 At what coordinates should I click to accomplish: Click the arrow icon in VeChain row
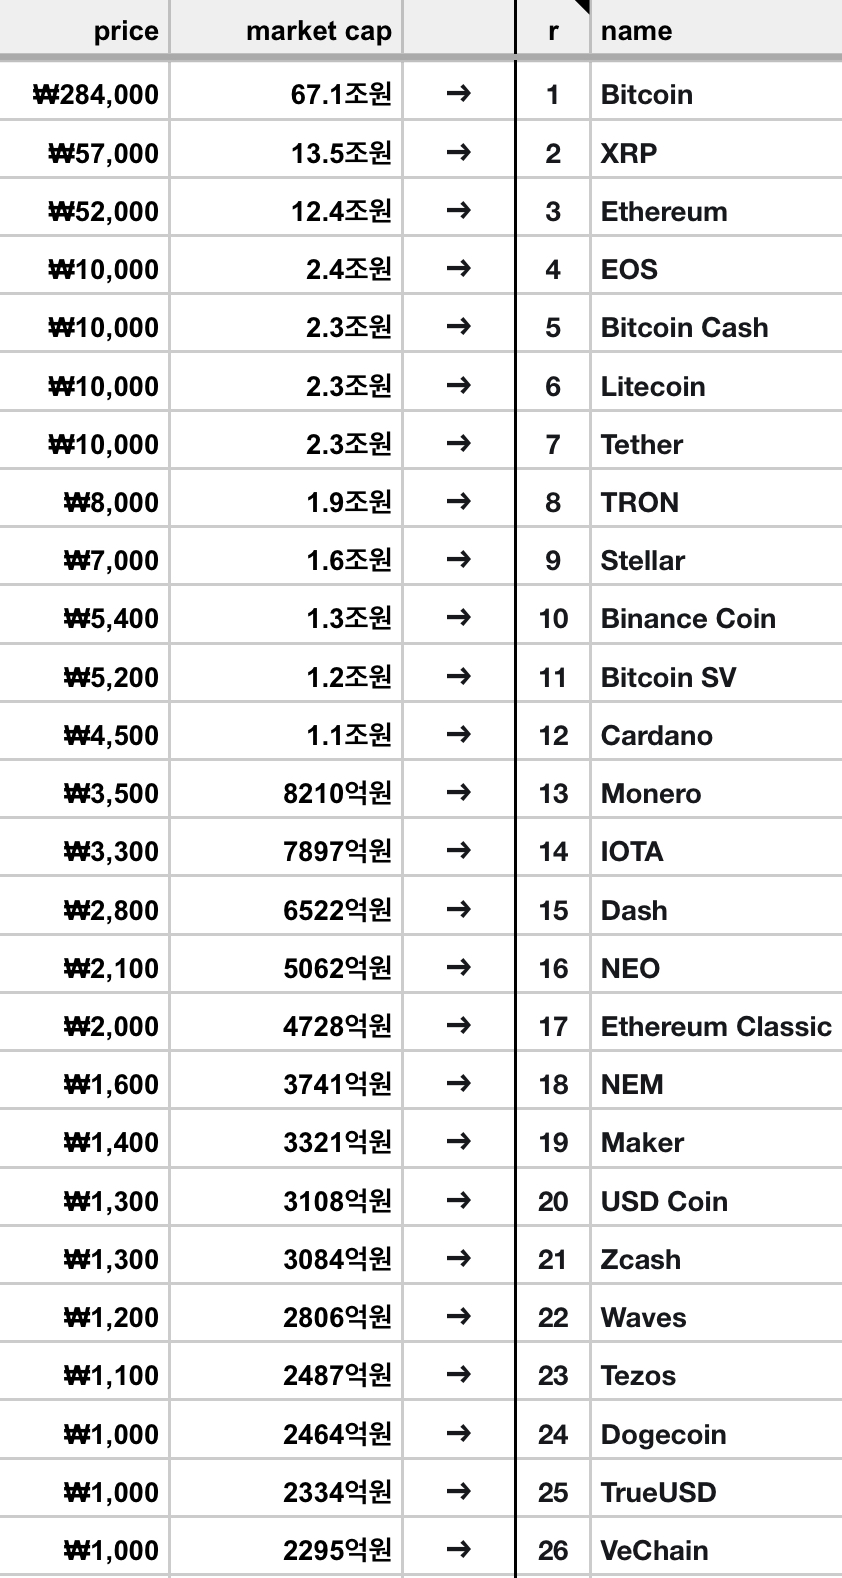459,1549
